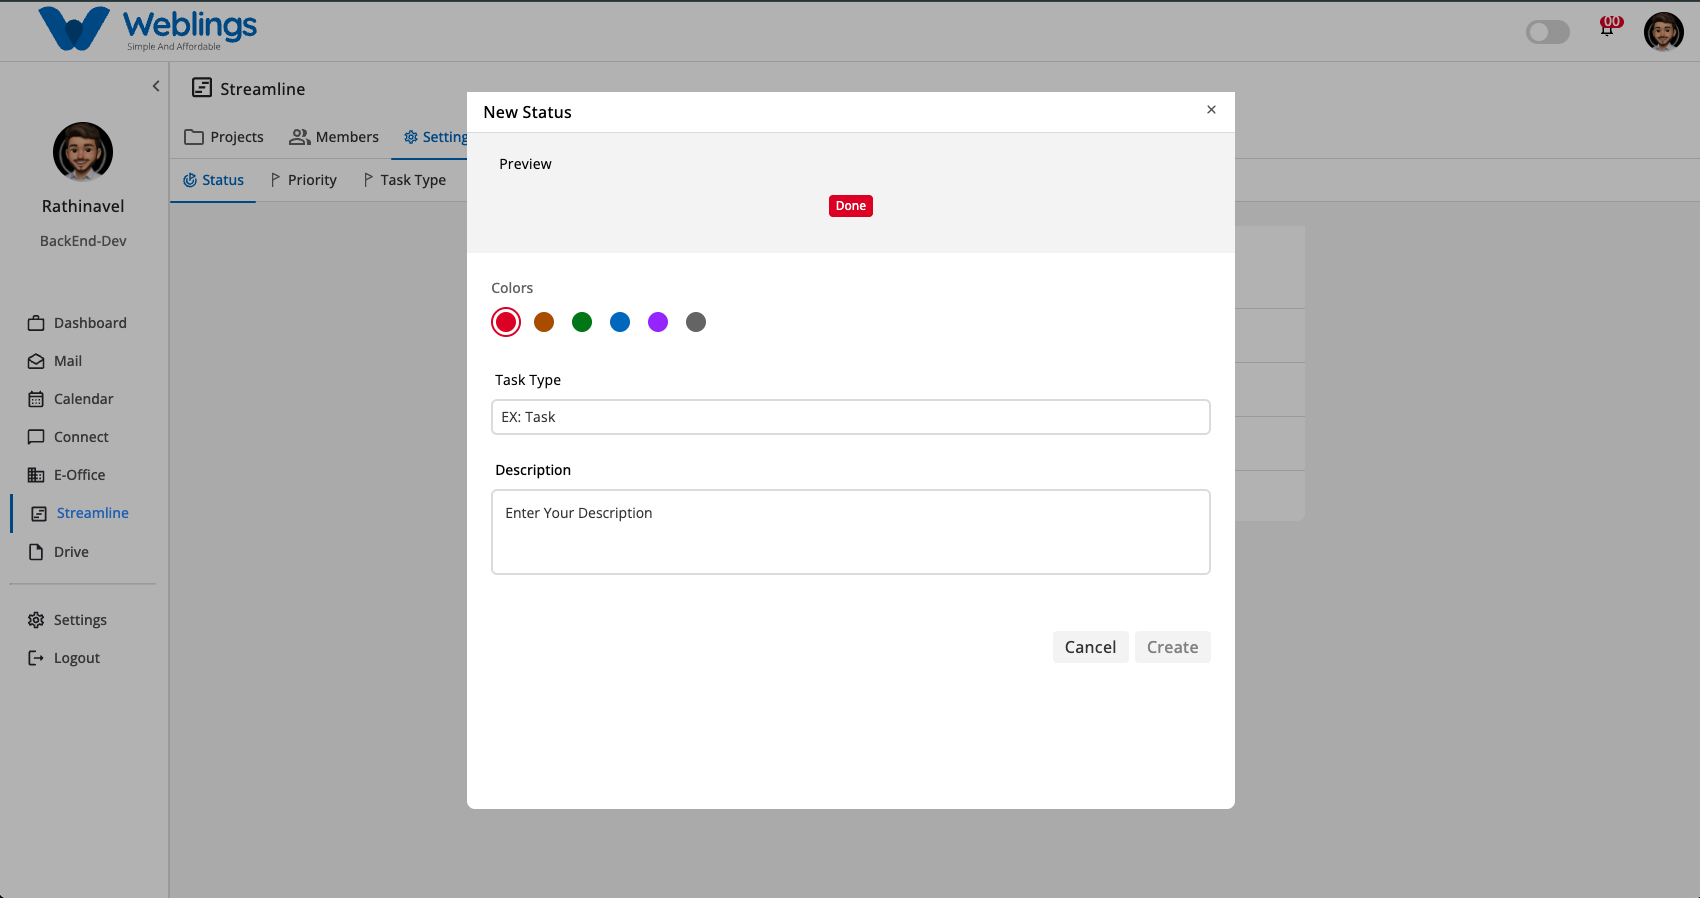The height and width of the screenshot is (898, 1700).
Task: Open notifications bell icon
Action: [1607, 28]
